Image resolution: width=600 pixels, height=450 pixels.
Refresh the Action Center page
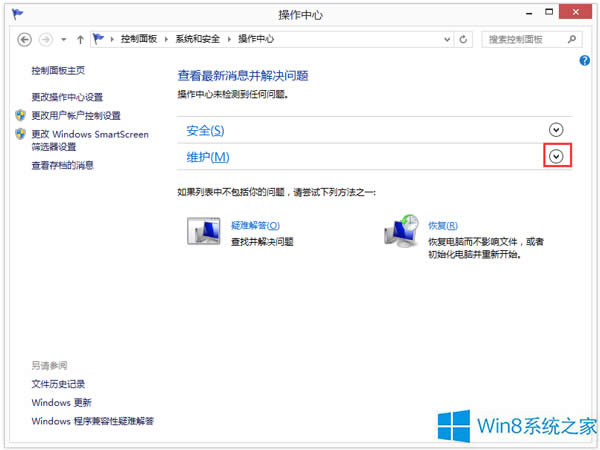(x=463, y=39)
